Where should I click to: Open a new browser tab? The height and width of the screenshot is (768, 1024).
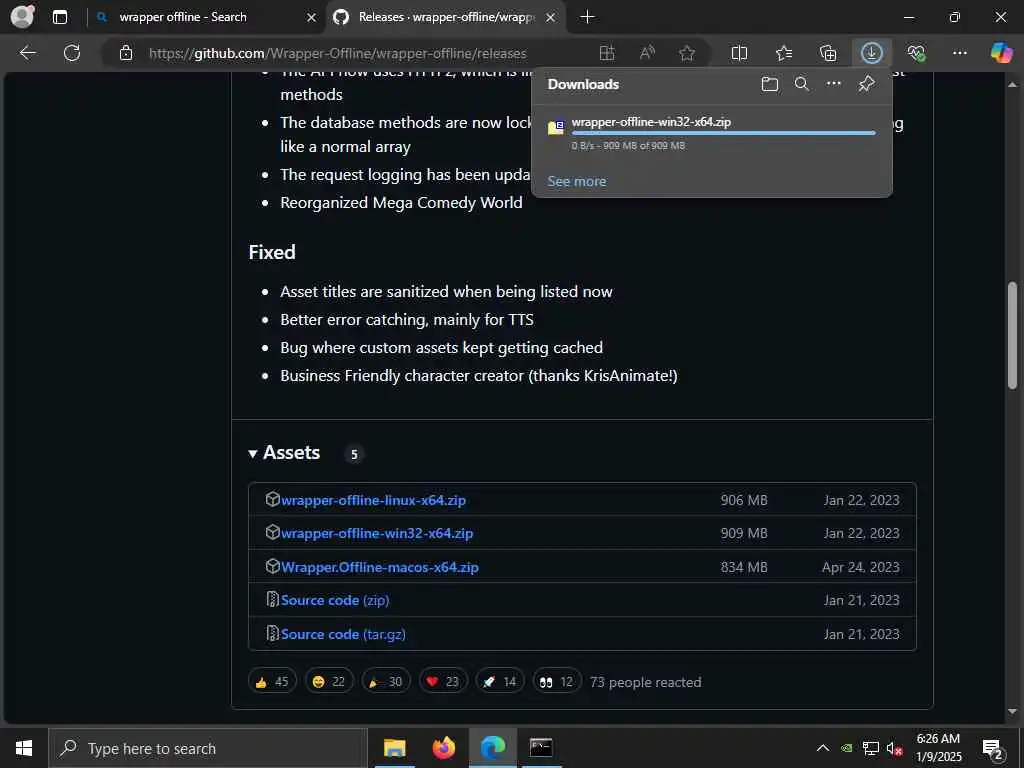[x=587, y=17]
